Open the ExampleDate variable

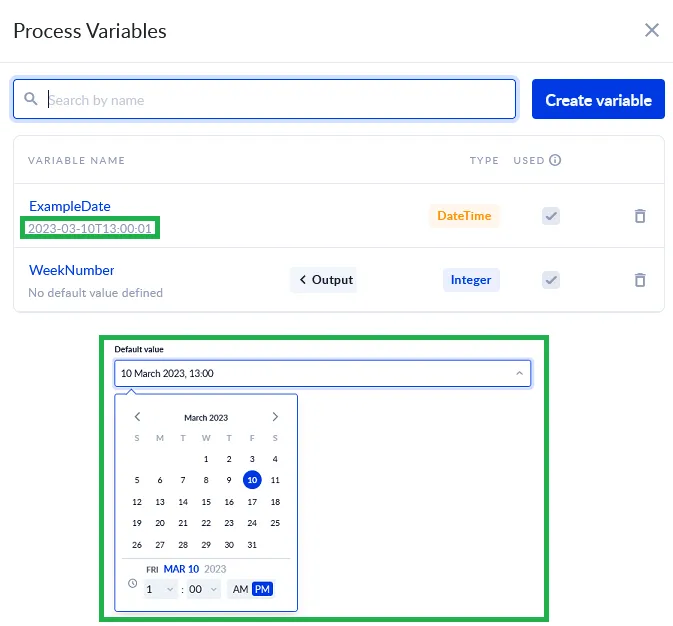(x=70, y=206)
